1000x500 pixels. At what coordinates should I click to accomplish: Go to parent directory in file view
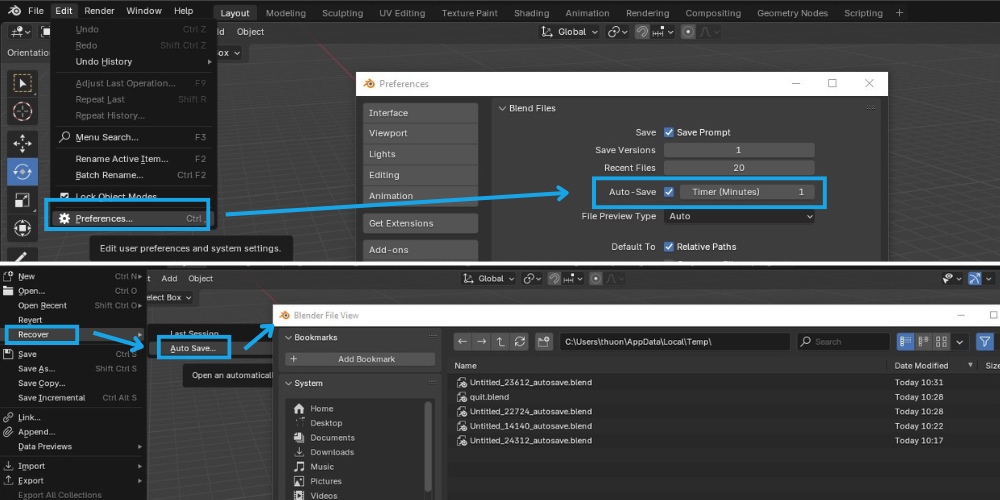pyautogui.click(x=501, y=342)
